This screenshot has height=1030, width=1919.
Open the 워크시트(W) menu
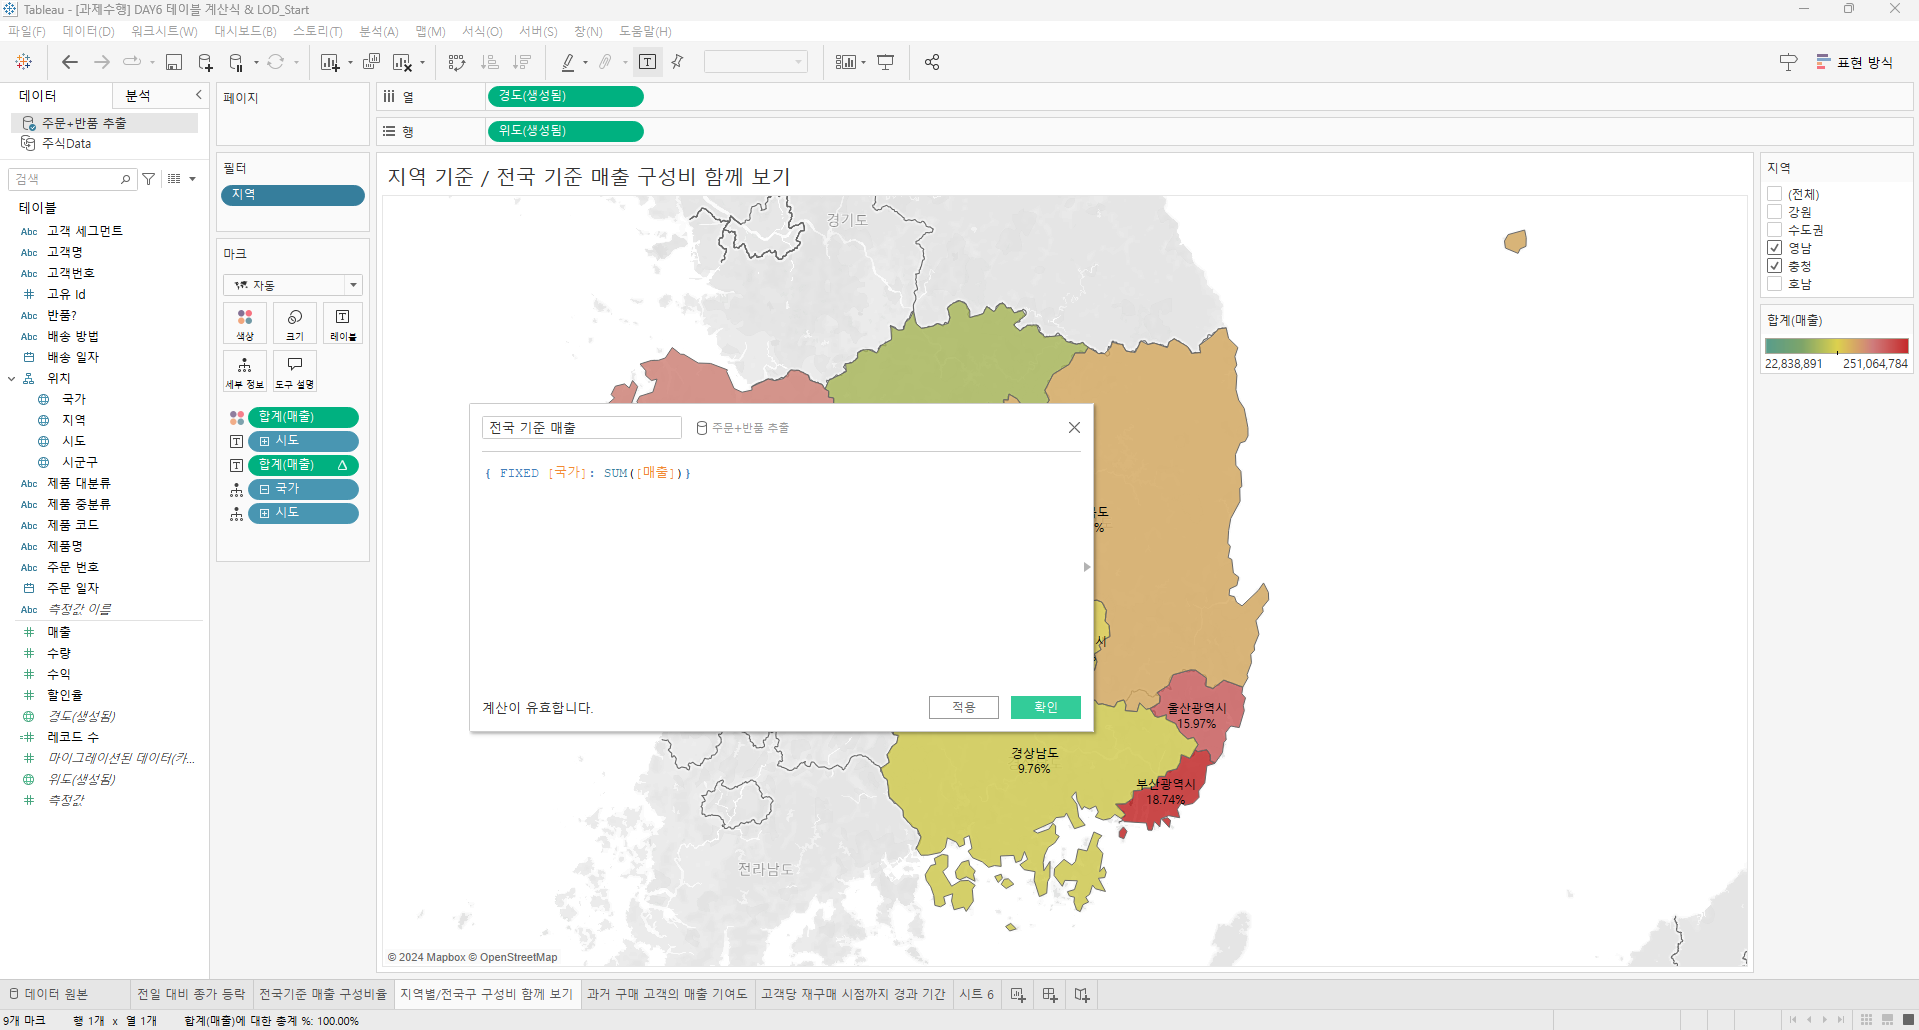164,32
